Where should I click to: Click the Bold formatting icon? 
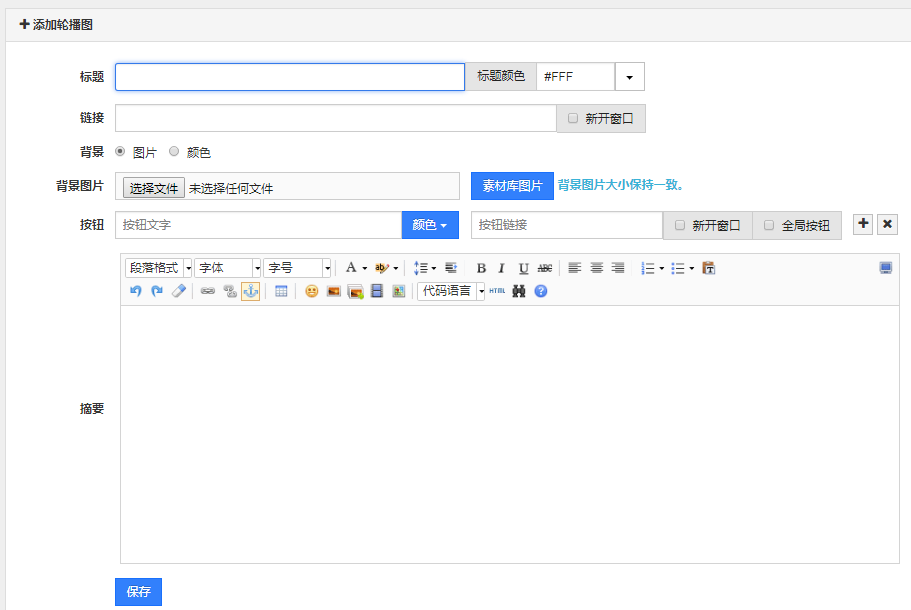pos(481,268)
